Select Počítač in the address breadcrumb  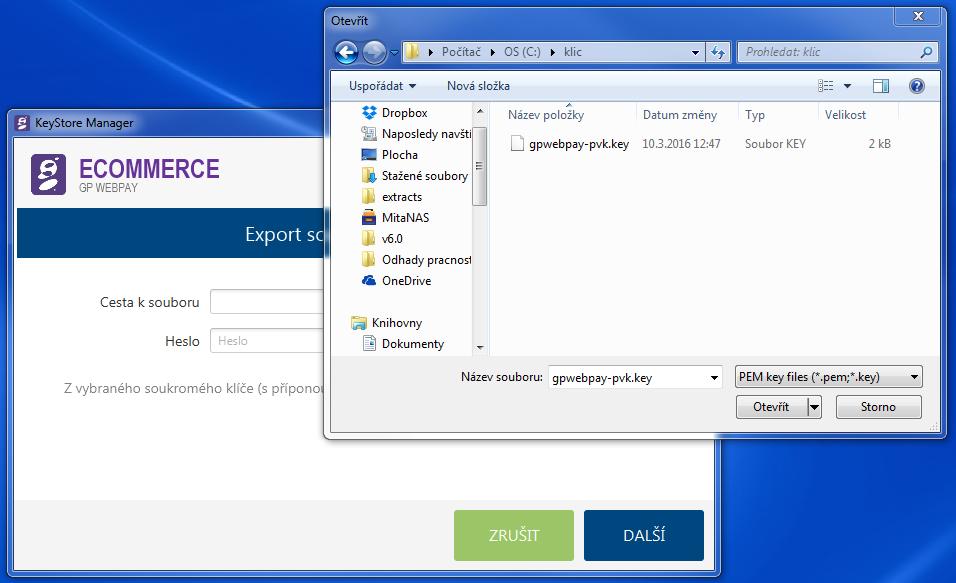(x=461, y=52)
